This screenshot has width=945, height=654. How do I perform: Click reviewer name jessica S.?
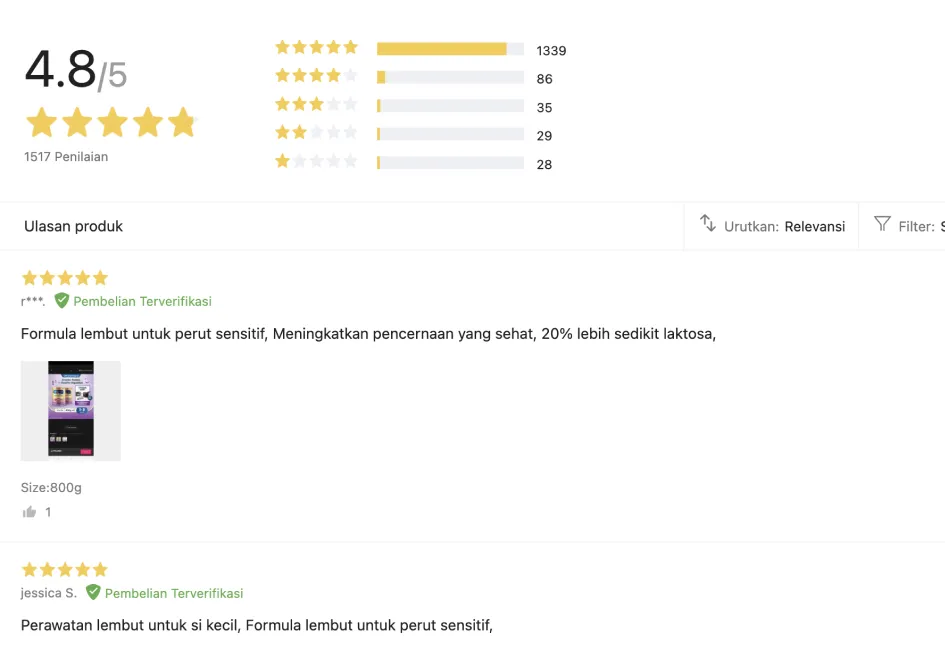click(x=49, y=593)
